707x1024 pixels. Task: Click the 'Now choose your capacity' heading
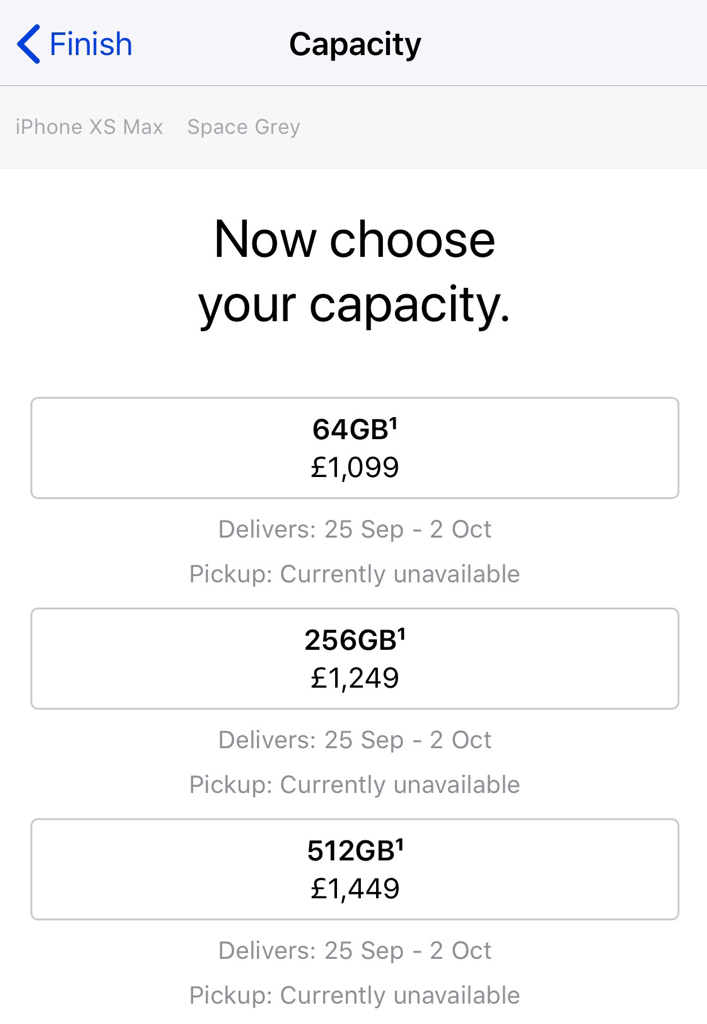coord(354,272)
